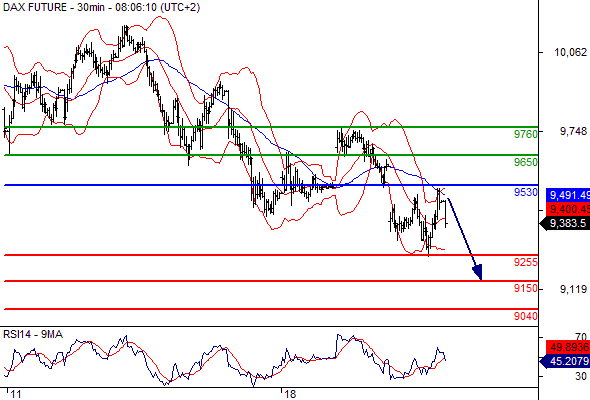Click the black 9,383.5 current price tag
The width and height of the screenshot is (590, 400).
(564, 223)
